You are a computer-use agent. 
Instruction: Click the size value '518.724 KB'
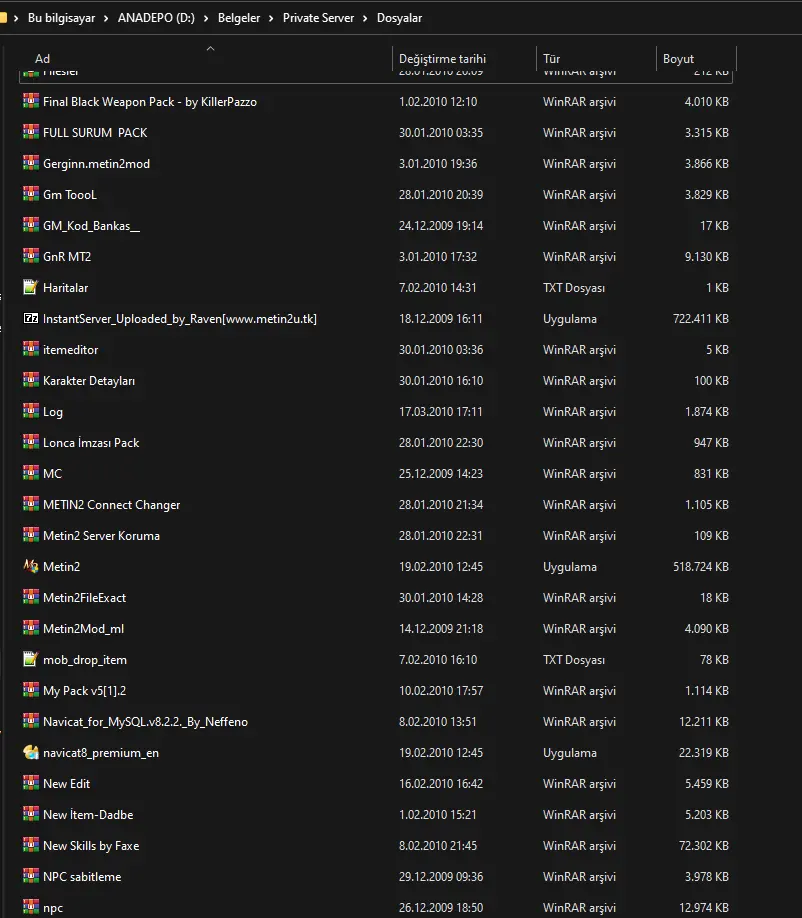701,567
